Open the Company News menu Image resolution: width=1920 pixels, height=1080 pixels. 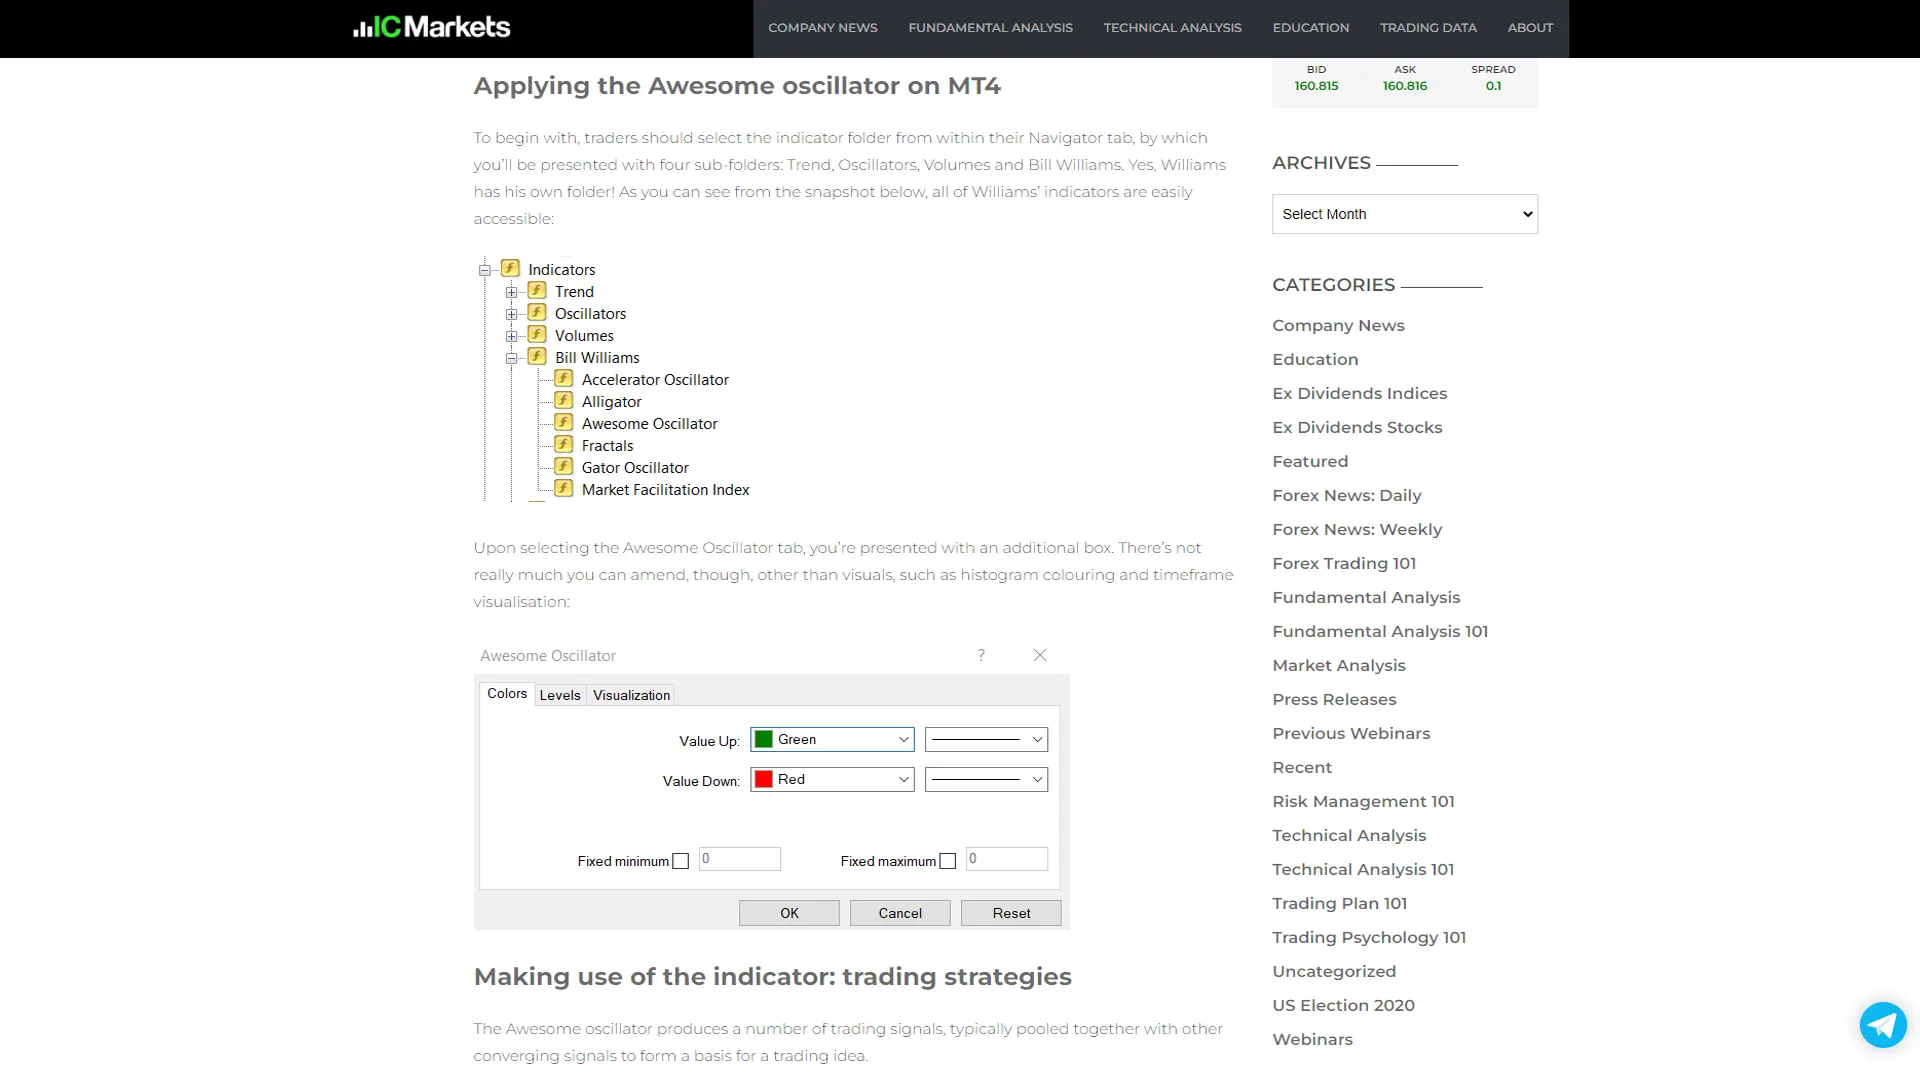click(823, 28)
